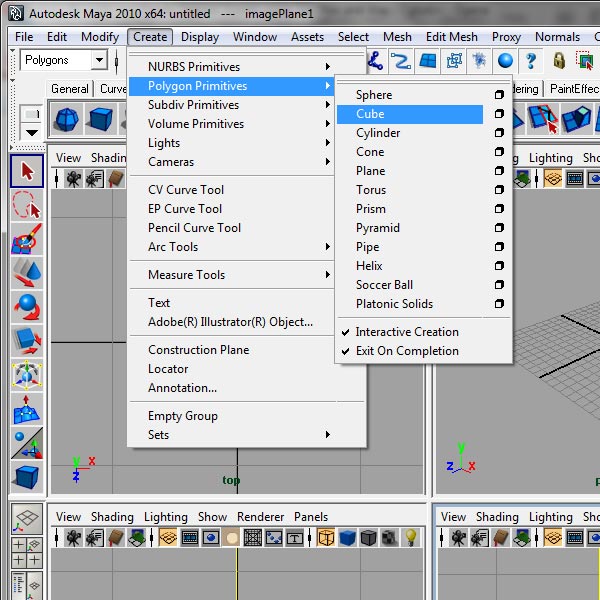600x600 pixels.
Task: Switch to the General shelf tab
Action: pos(70,89)
